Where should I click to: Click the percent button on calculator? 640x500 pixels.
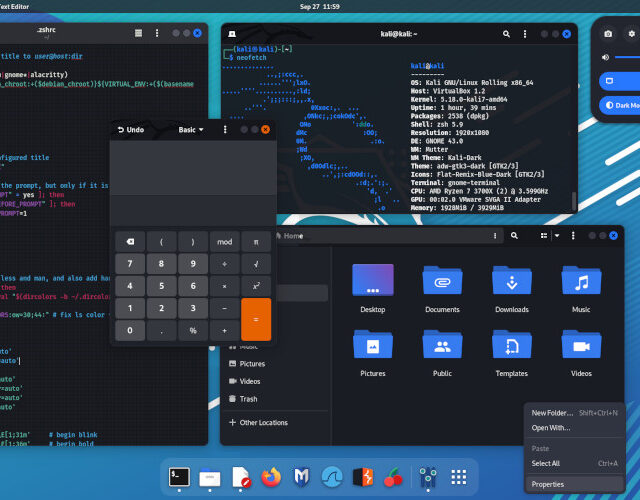point(193,330)
